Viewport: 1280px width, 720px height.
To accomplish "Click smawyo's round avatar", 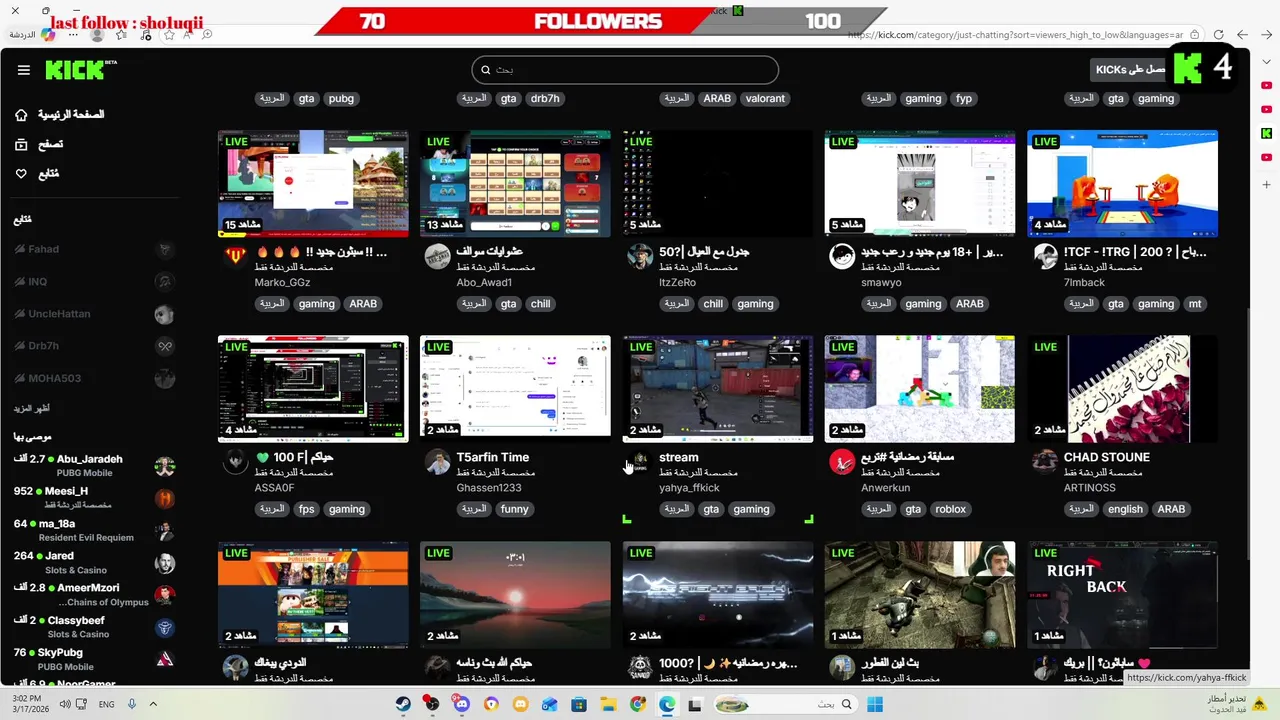I will [842, 256].
